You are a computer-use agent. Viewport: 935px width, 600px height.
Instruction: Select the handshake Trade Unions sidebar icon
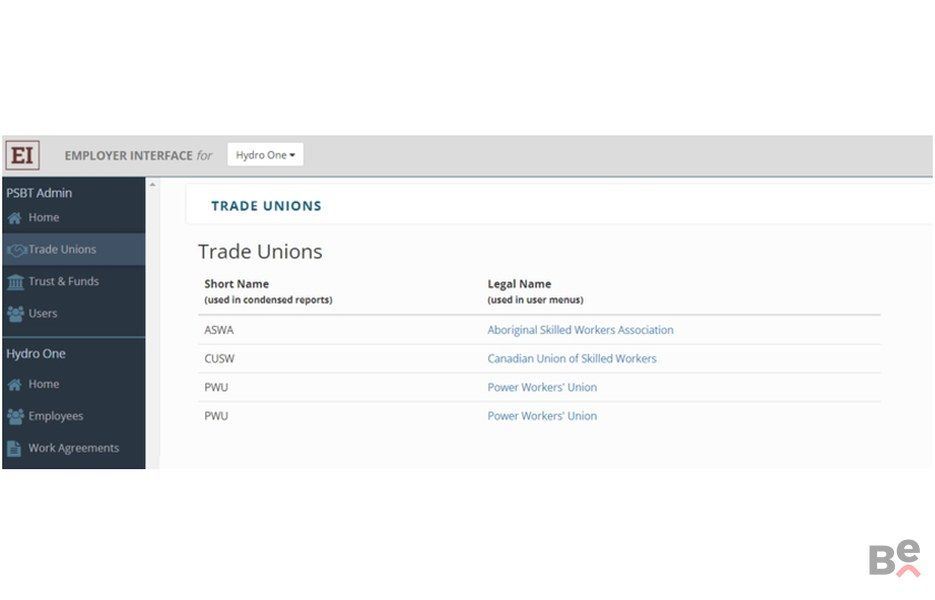(x=16, y=250)
